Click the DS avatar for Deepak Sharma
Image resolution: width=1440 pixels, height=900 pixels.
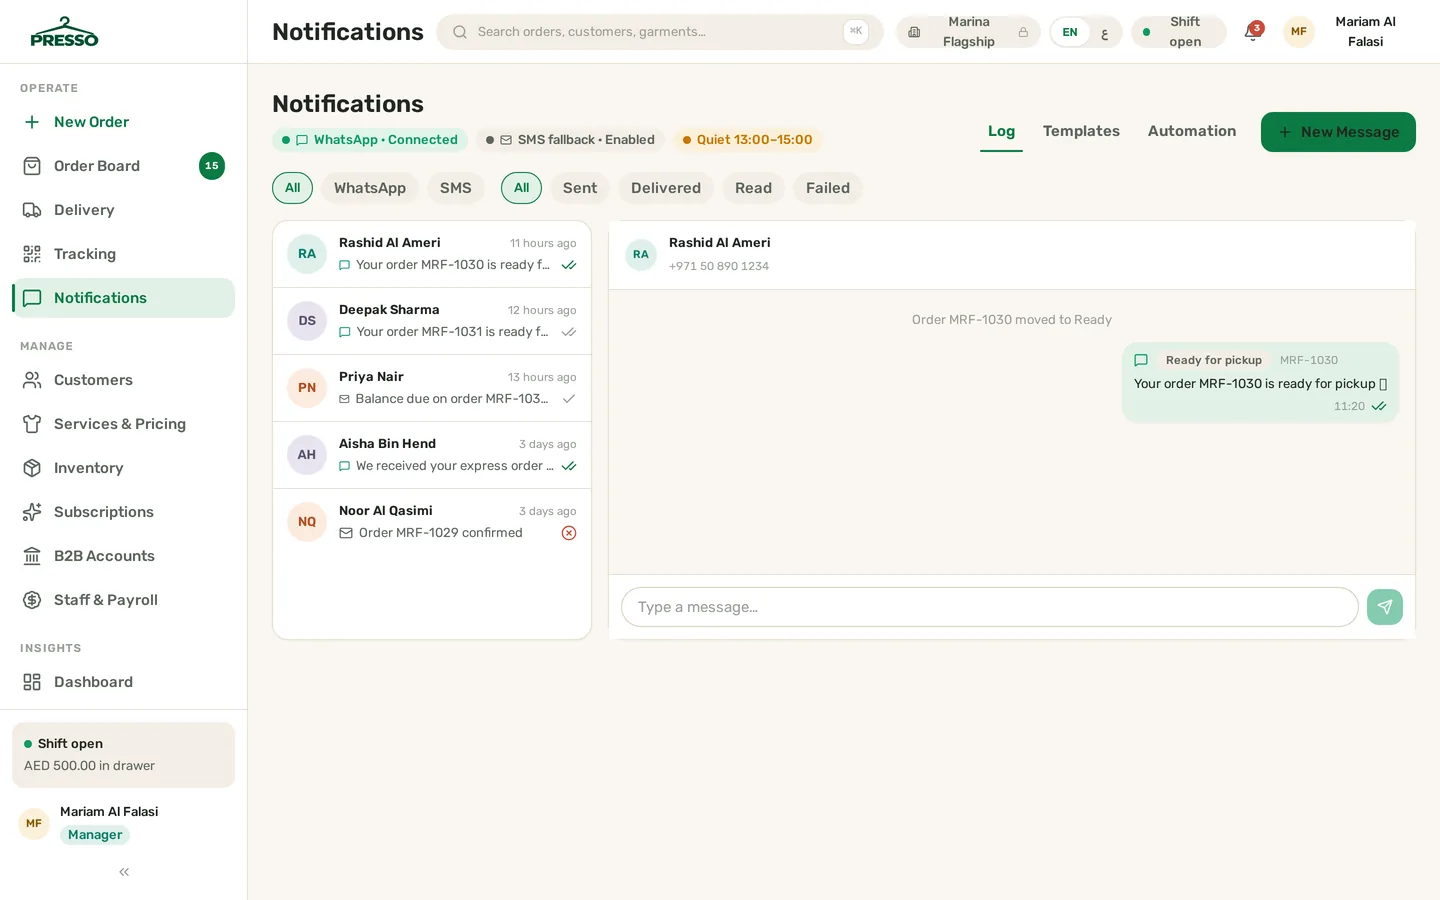307,321
